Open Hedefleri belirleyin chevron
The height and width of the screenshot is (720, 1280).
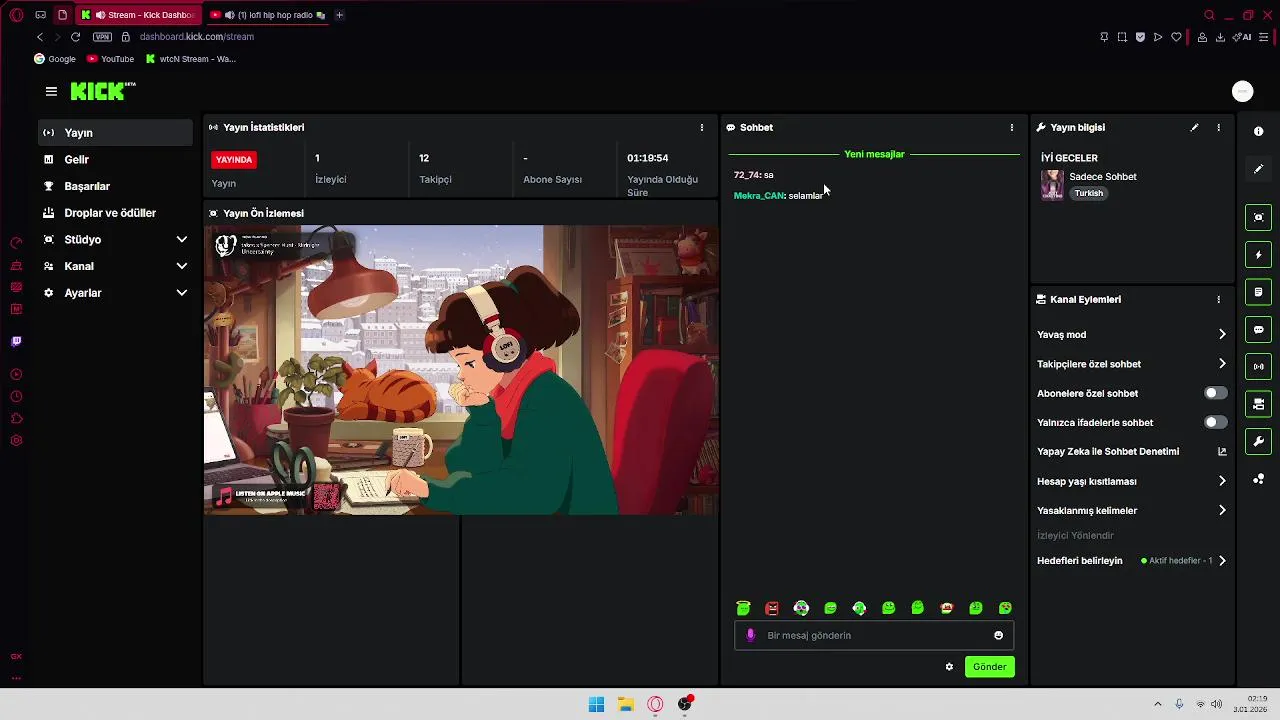point(1221,561)
